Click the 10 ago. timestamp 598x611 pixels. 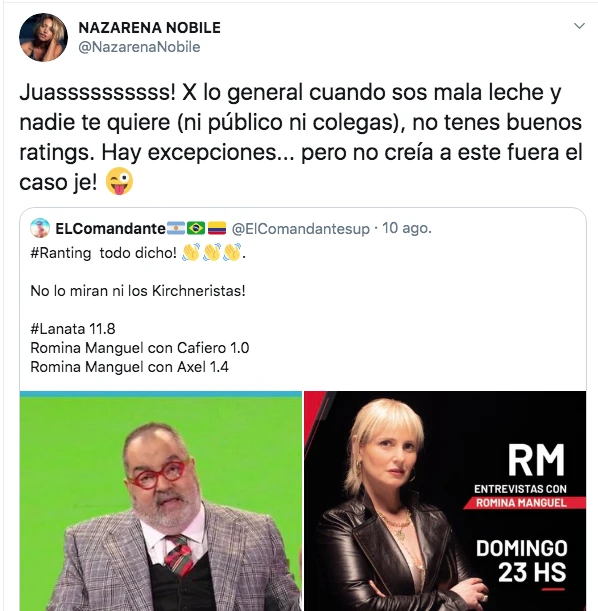[407, 228]
